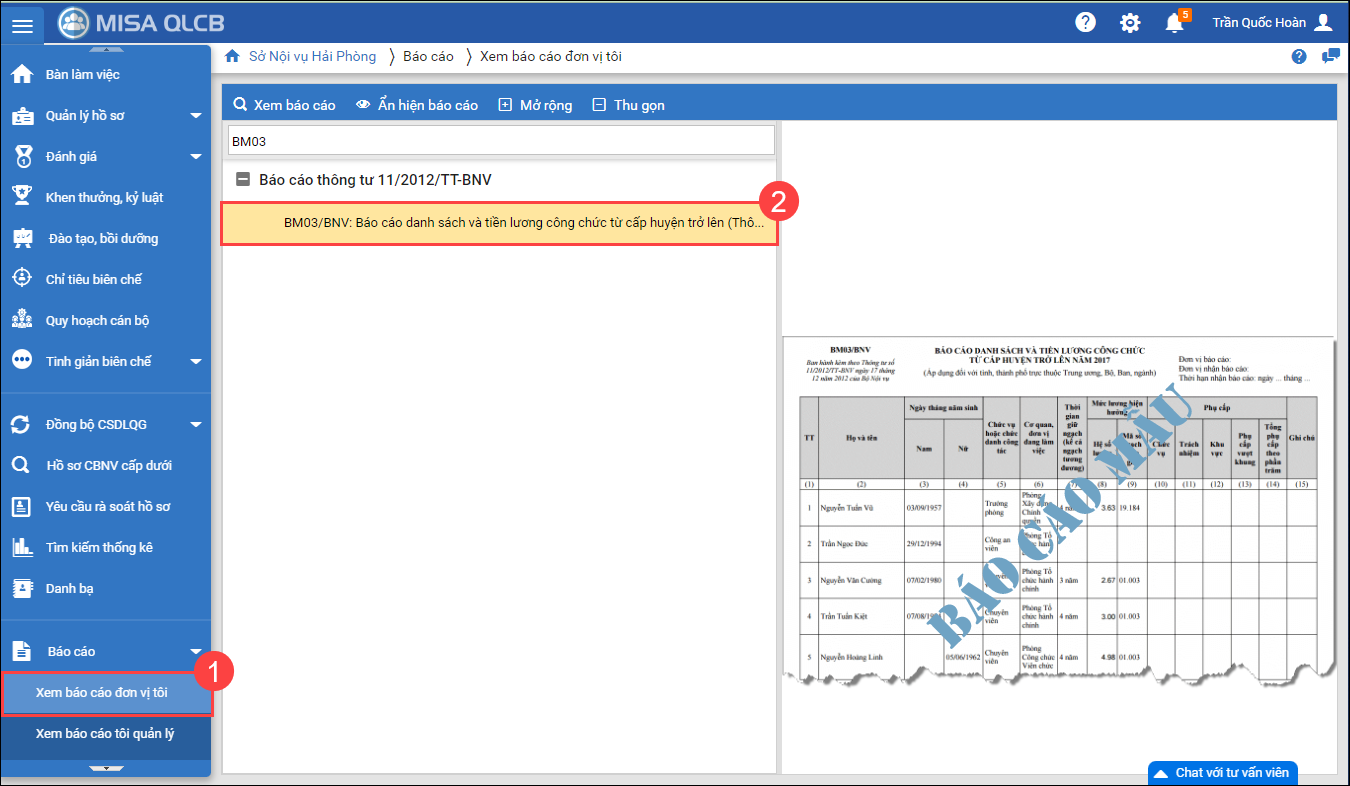This screenshot has height=786, width=1350.
Task: Toggle Ẩn hiện báo cáo eye button
Action: tap(417, 105)
